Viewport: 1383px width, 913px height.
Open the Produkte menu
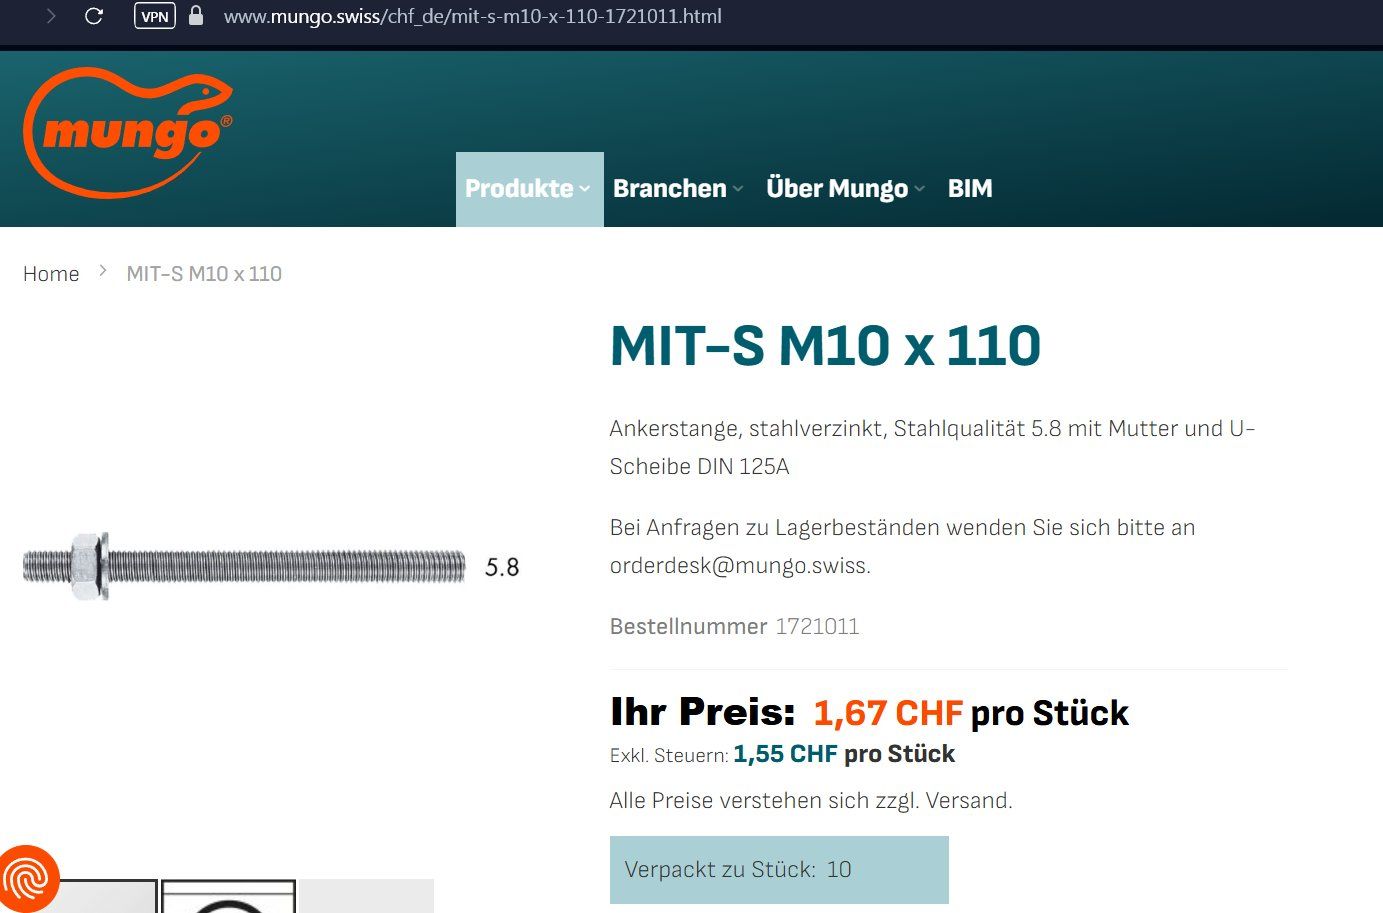519,189
